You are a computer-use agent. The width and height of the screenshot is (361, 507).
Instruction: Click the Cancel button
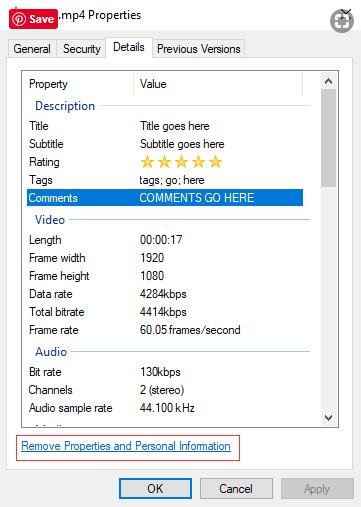click(x=236, y=489)
